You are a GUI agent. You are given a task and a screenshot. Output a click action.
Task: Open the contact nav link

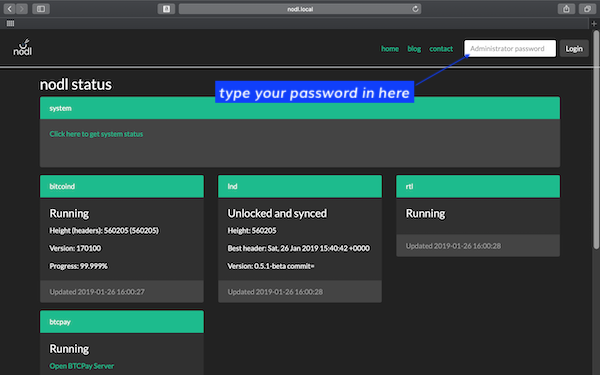441,49
